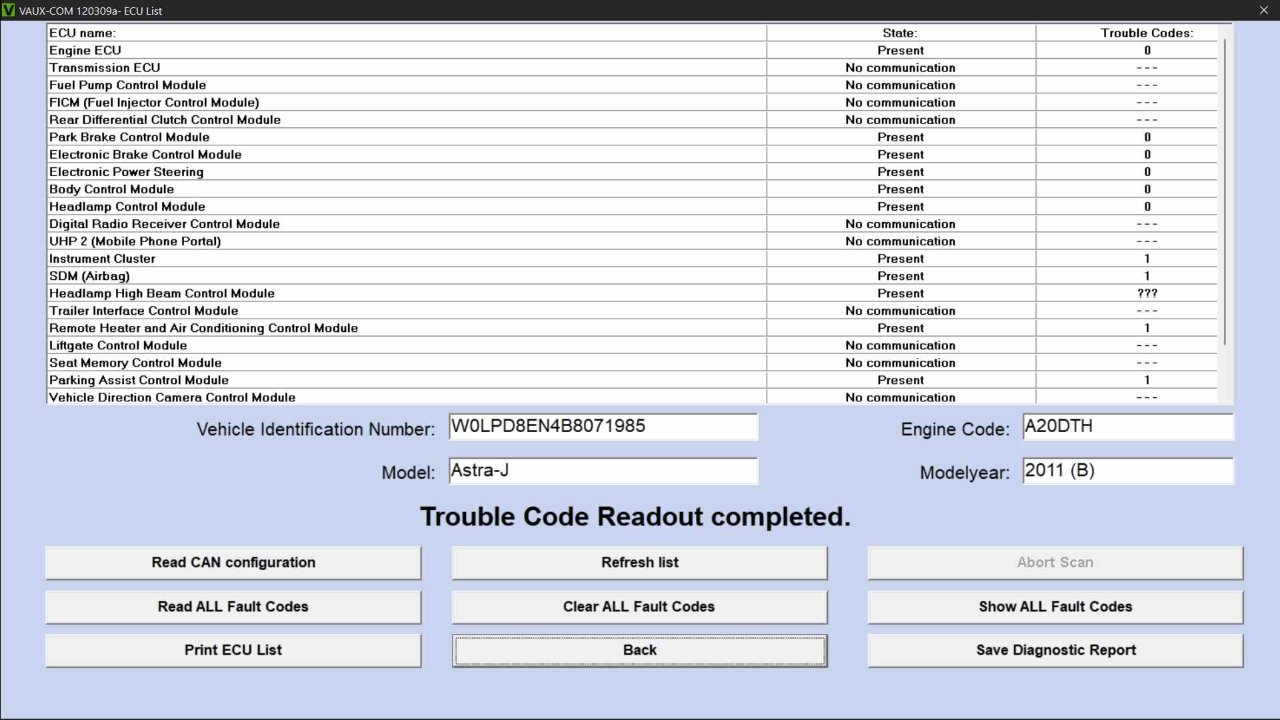Click the Vehicle Identification Number field
This screenshot has width=1280, height=720.
[x=603, y=427]
